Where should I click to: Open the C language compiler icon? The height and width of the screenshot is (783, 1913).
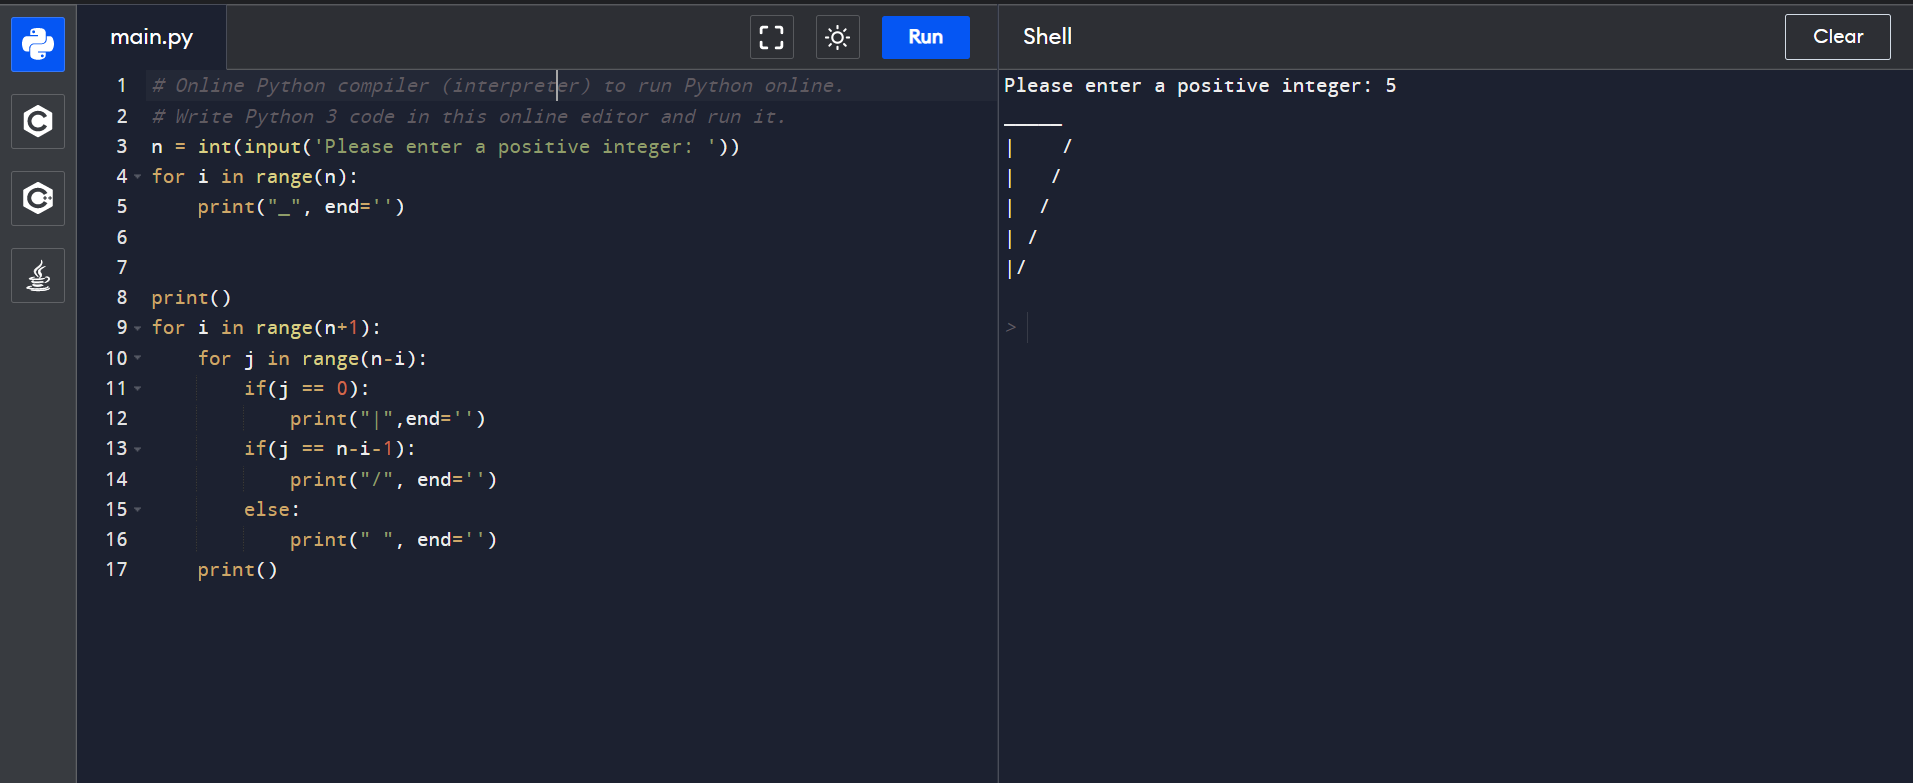38,121
